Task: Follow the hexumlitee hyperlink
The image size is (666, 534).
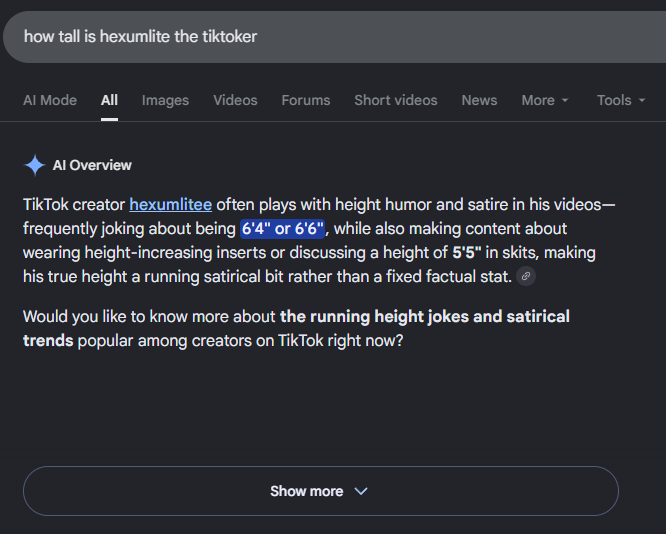Action: [171, 204]
